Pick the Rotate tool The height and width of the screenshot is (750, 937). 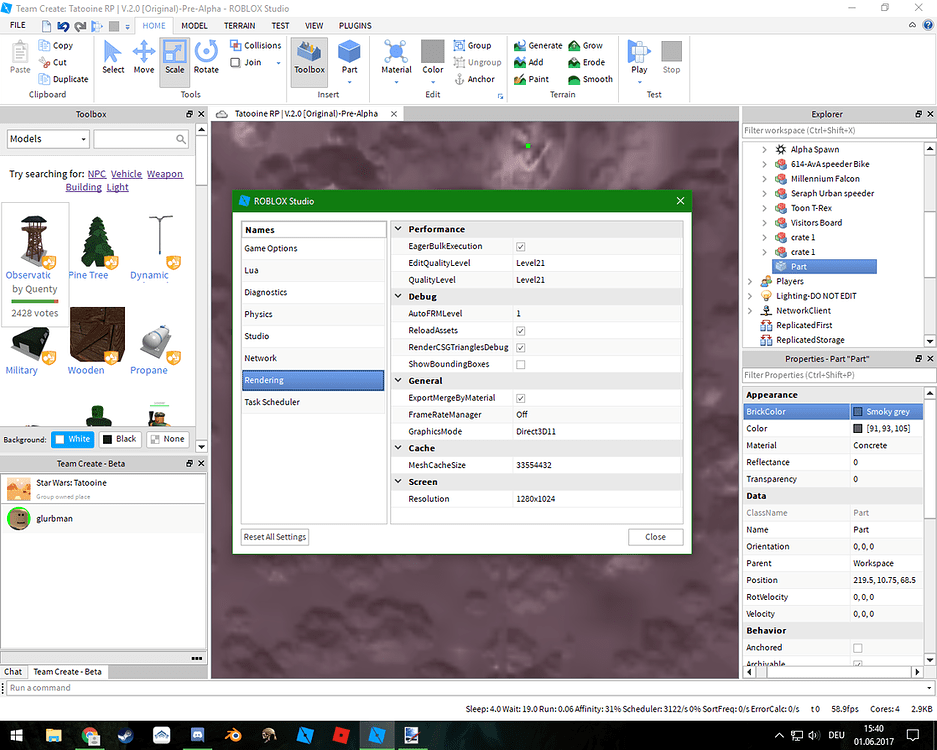tap(206, 57)
